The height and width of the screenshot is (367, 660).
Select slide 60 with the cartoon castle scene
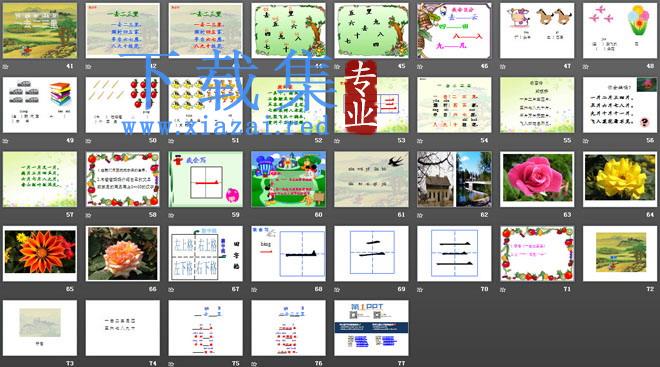coord(288,179)
